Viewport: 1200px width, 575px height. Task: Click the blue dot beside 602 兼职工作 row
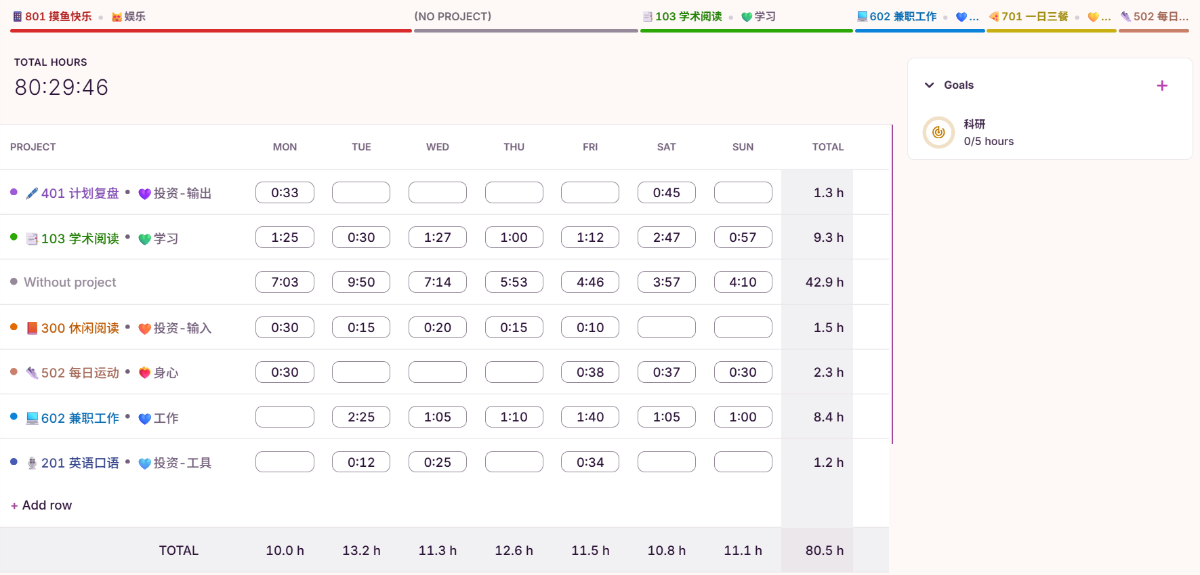13,417
